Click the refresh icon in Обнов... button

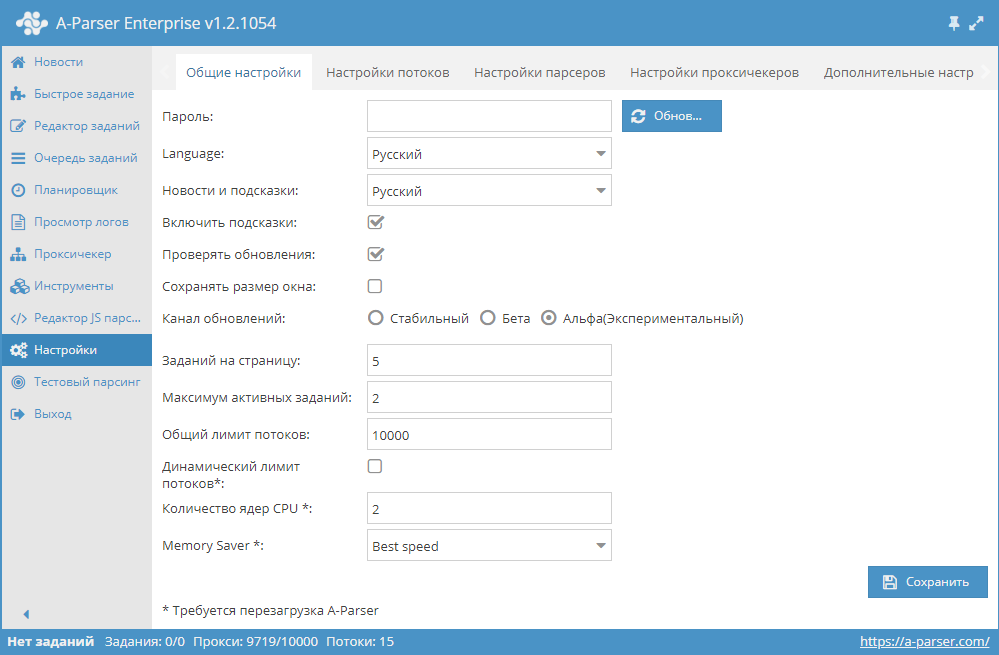point(638,116)
